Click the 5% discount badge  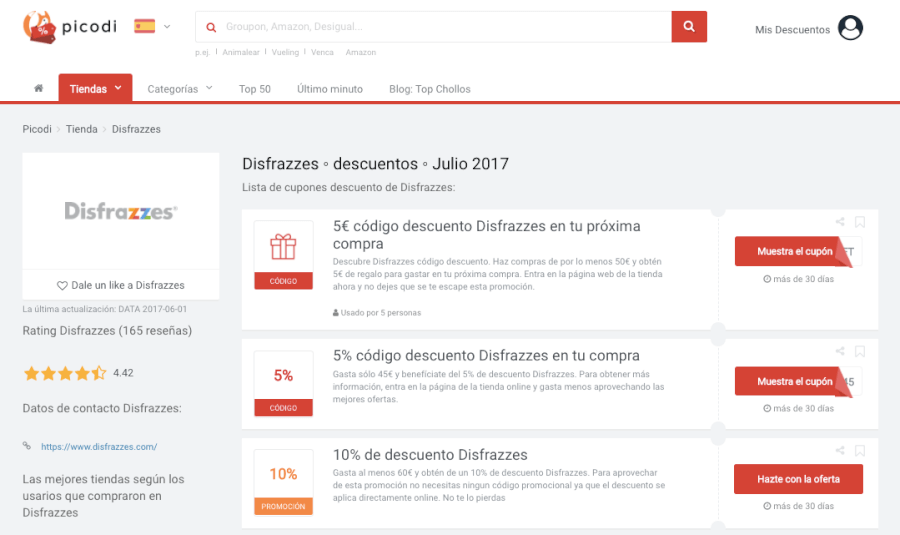pos(283,383)
